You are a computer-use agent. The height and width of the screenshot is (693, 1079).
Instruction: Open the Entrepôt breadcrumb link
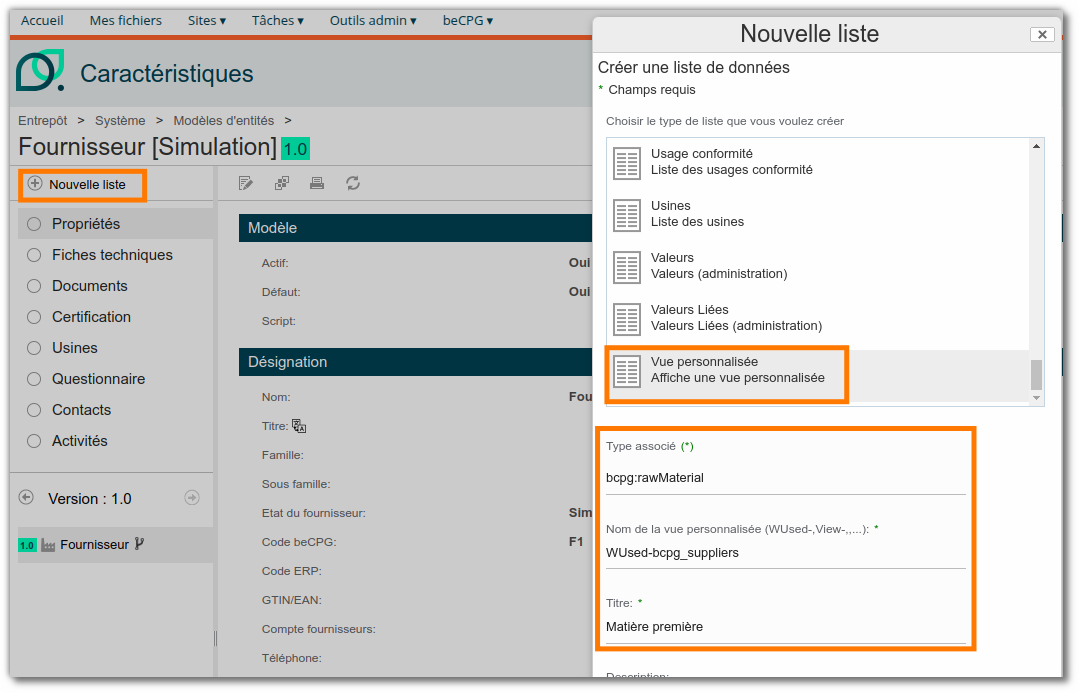click(43, 120)
